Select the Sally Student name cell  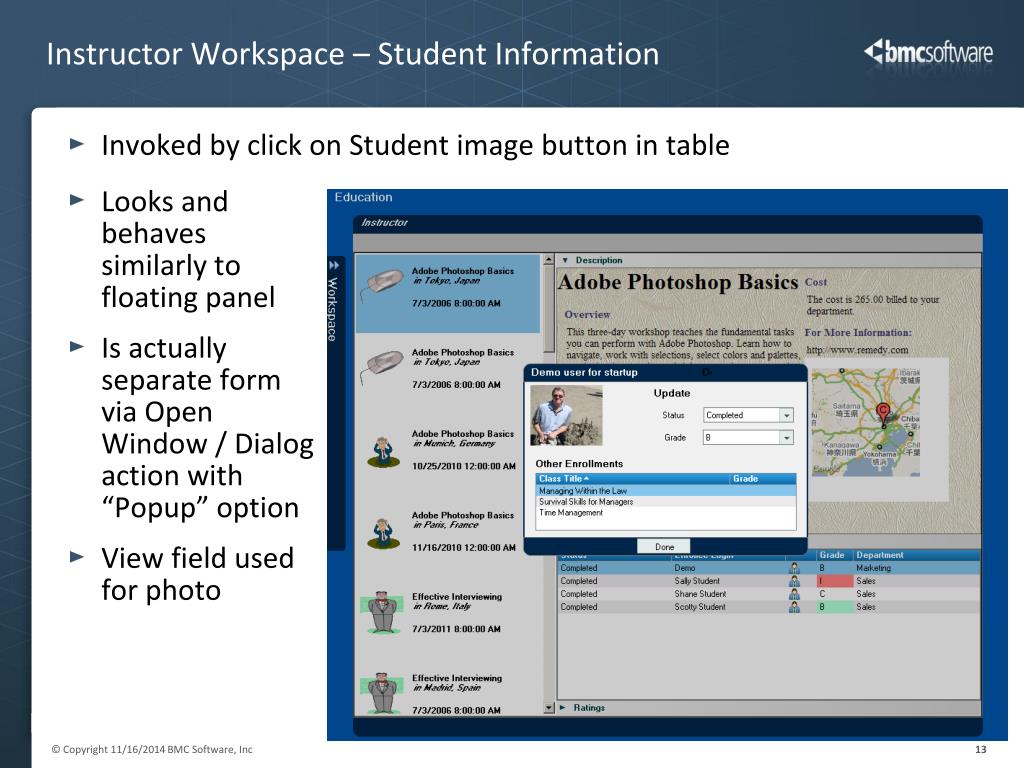(x=697, y=581)
